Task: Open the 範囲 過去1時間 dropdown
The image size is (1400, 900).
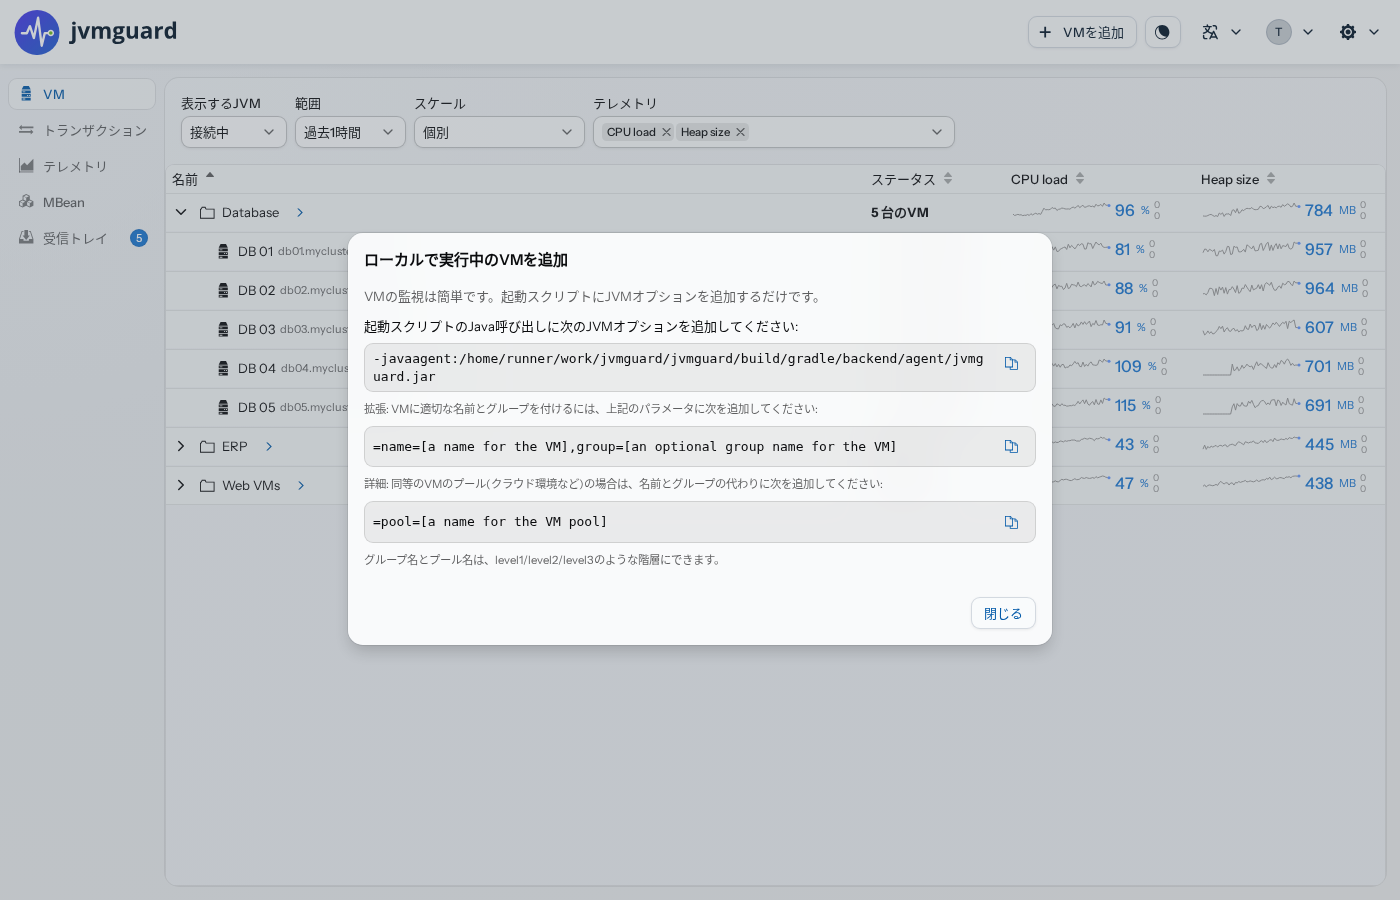Action: tap(350, 132)
